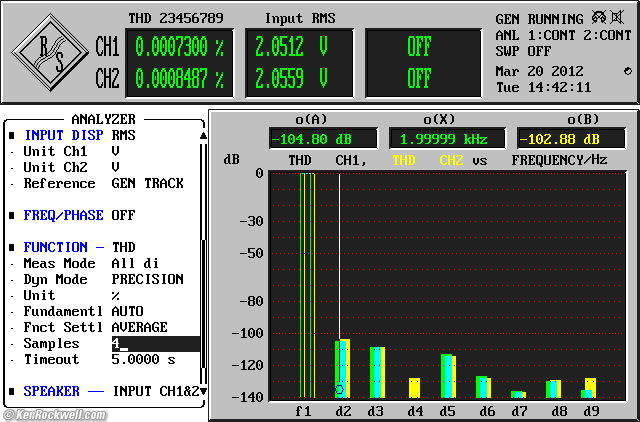640x422 pixels.
Task: Click the CH2 THD reading 0.0008487 %
Action: (x=179, y=78)
